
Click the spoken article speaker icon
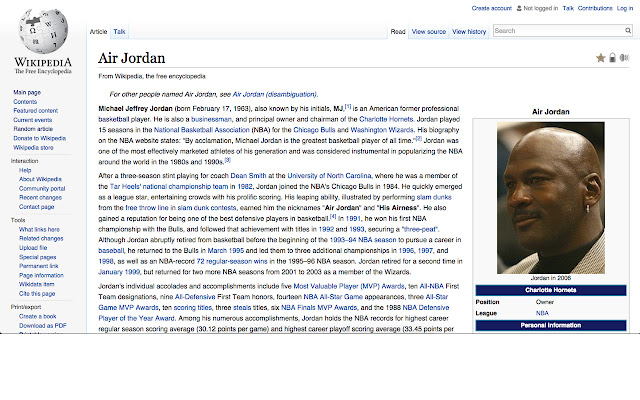coord(624,58)
